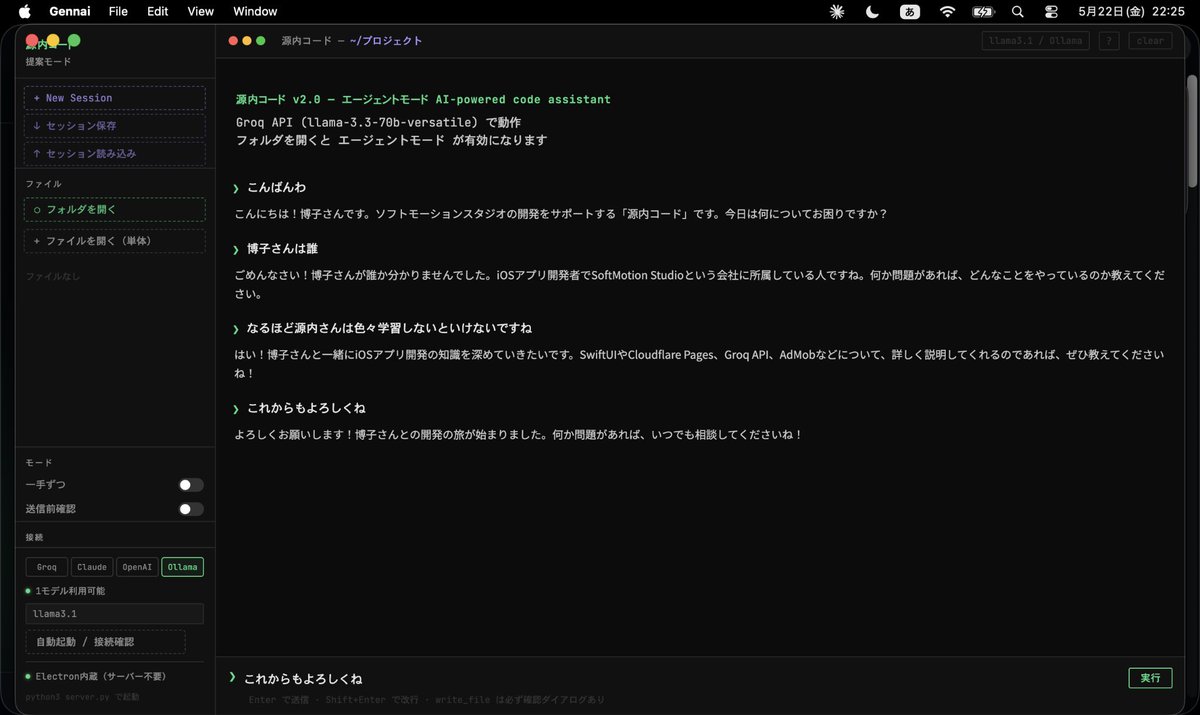Viewport: 1200px width, 715px height.
Task: Open the Japanese input source menu
Action: pyautogui.click(x=910, y=11)
